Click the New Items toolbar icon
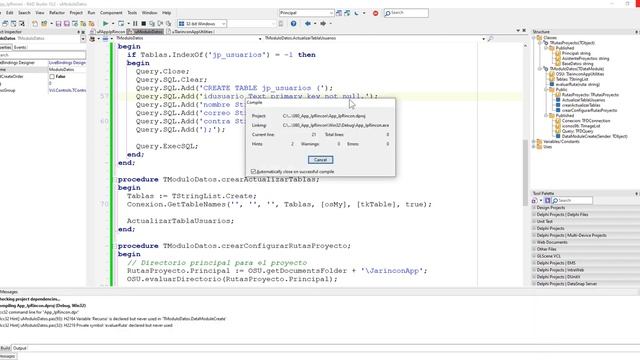The height and width of the screenshot is (360, 640). click(x=35, y=24)
